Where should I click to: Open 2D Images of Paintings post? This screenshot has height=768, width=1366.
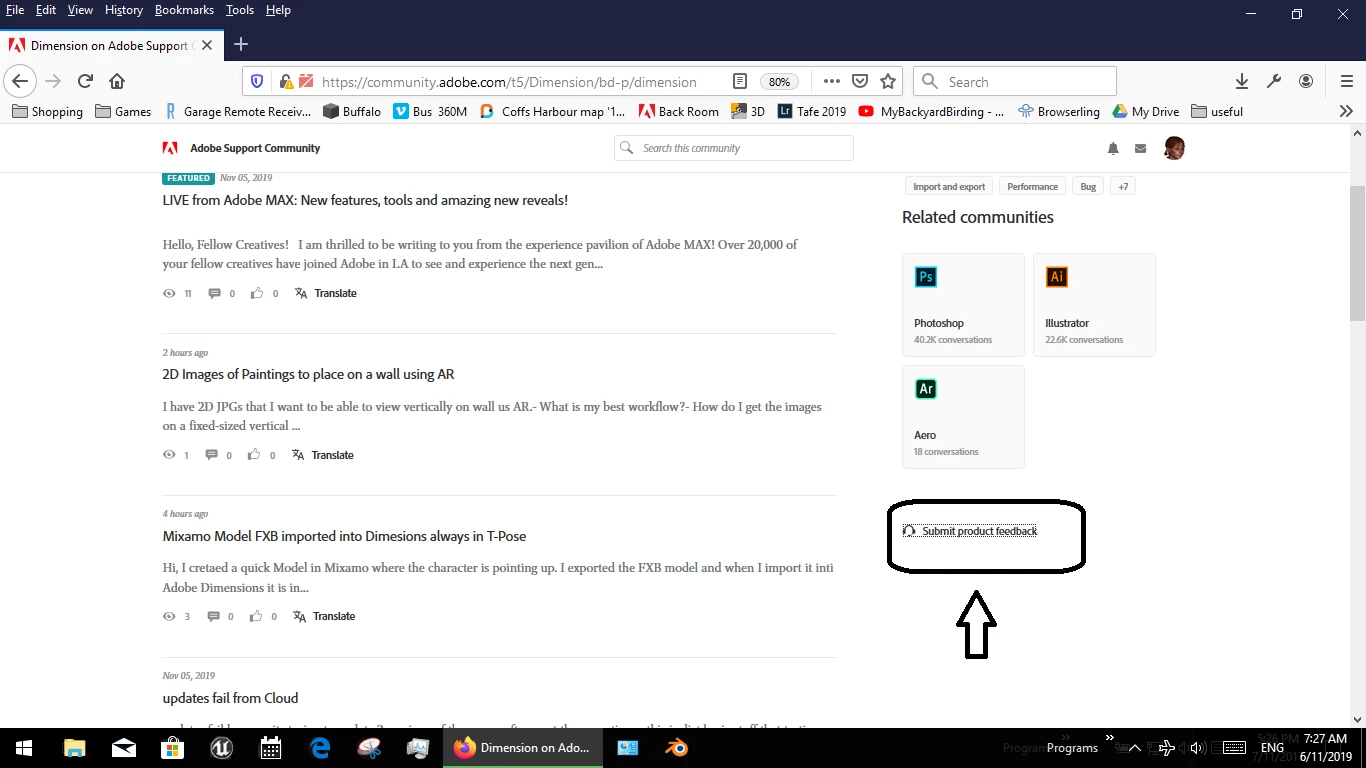308,374
